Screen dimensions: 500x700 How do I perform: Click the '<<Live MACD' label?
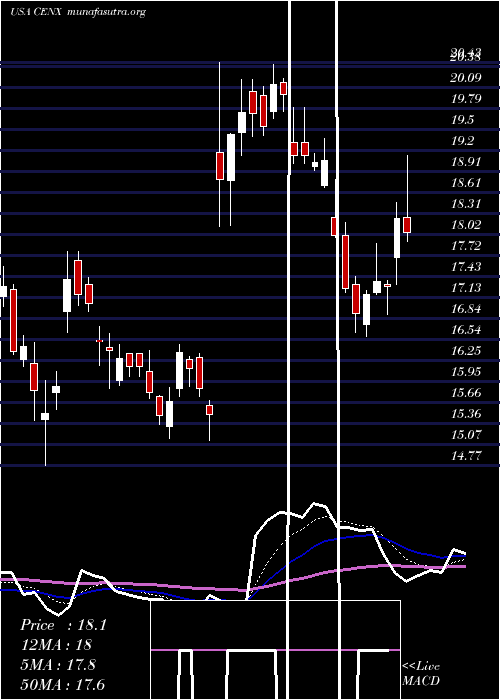pyautogui.click(x=421, y=674)
